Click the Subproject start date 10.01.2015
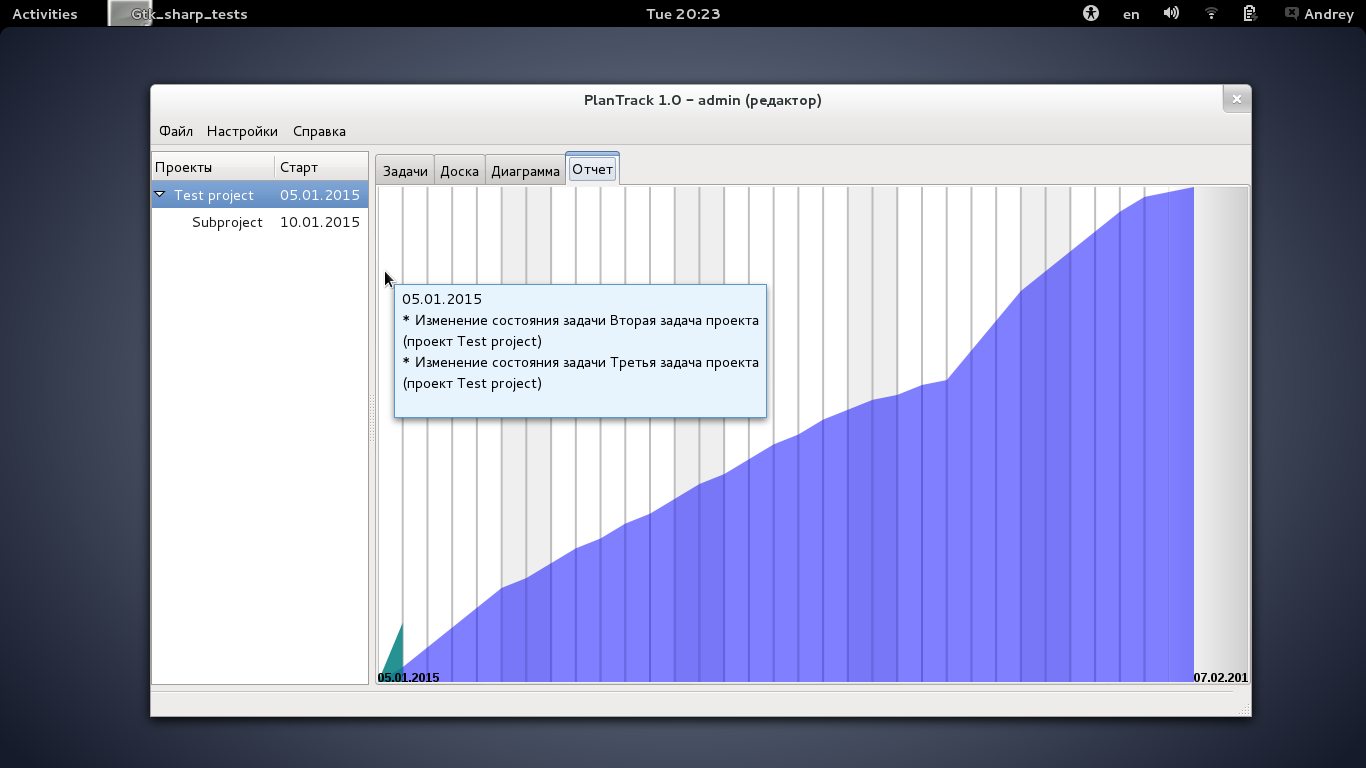Screen dimensions: 1366x768 tap(320, 222)
